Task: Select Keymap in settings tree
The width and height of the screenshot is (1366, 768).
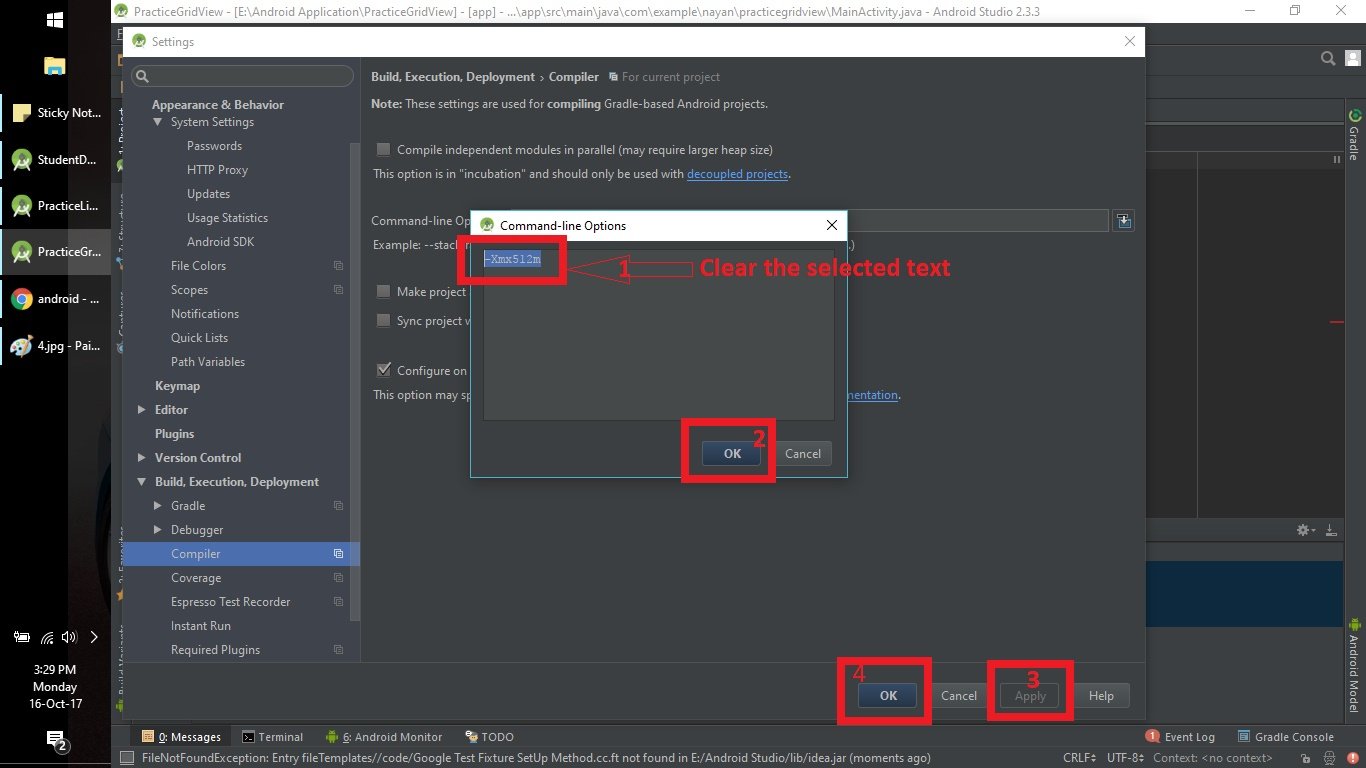Action: point(177,386)
